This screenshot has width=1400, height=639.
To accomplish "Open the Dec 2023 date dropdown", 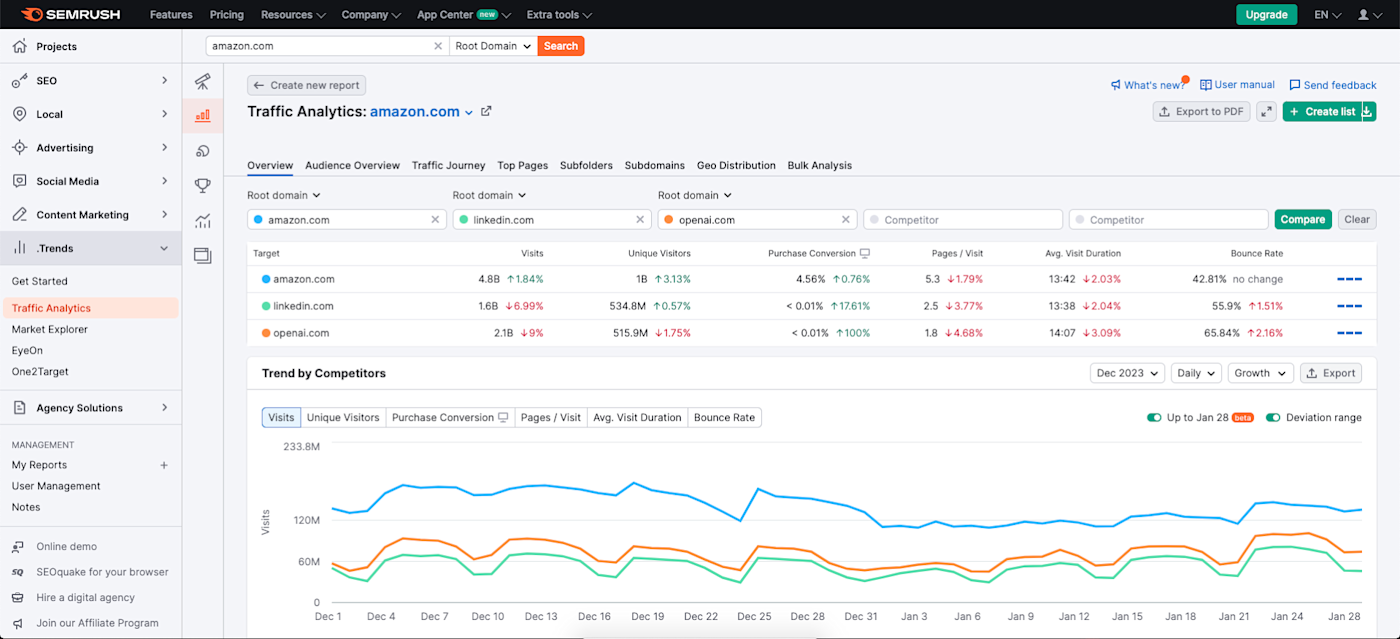I will pos(1127,373).
